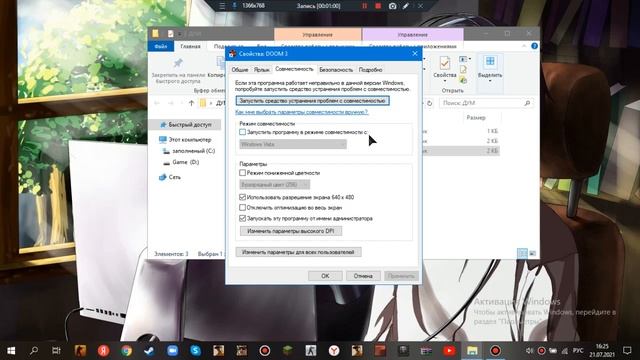This screenshot has width=640, height=360.
Task: Open the volume control in system tray
Action: (x=529, y=351)
